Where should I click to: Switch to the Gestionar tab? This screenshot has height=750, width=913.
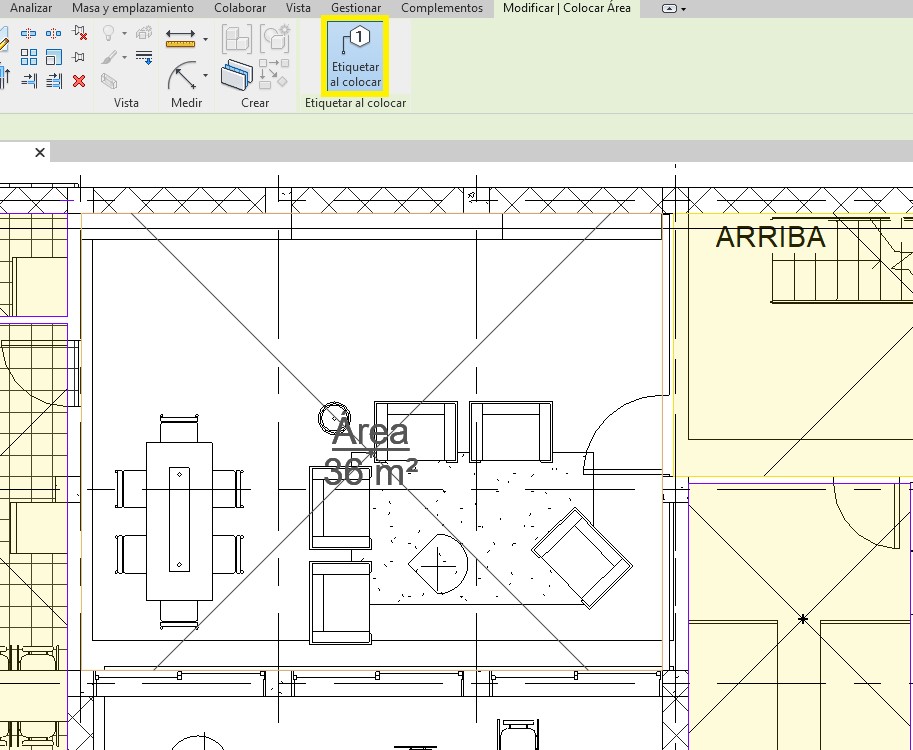(355, 8)
